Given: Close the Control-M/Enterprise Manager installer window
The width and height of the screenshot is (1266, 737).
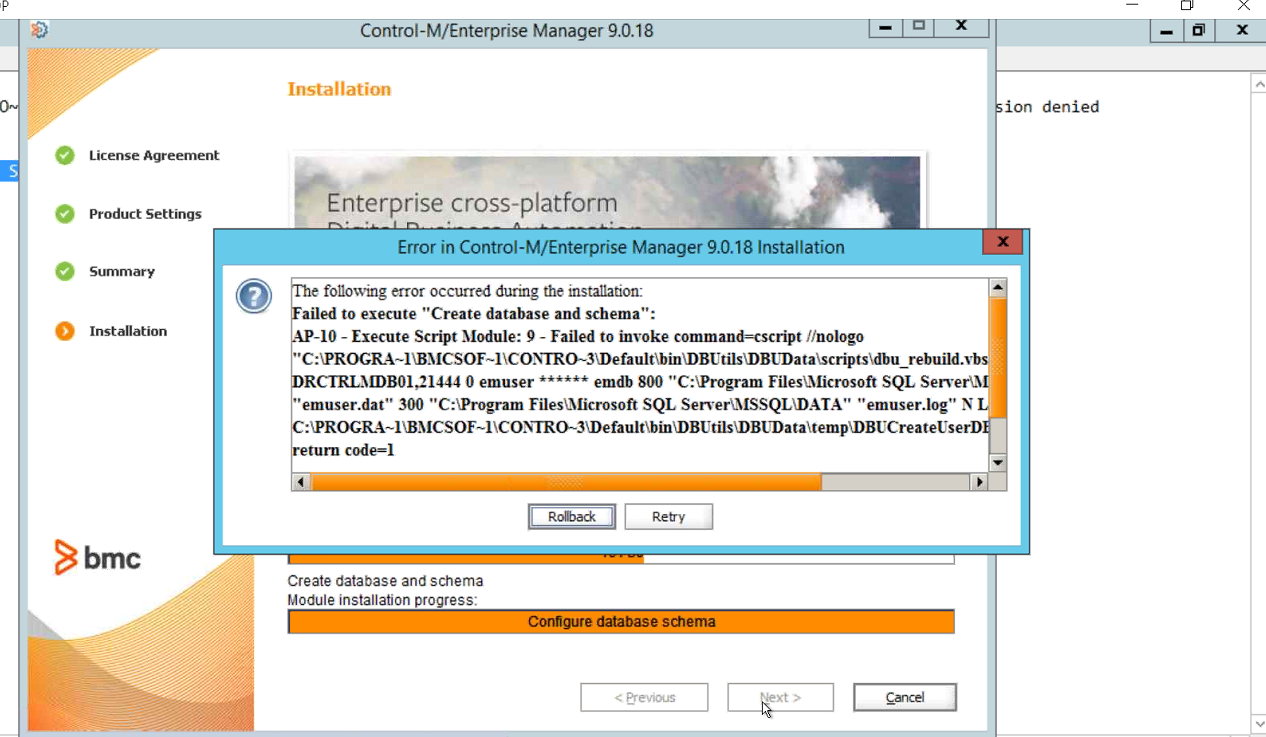Looking at the screenshot, I should coord(962,27).
